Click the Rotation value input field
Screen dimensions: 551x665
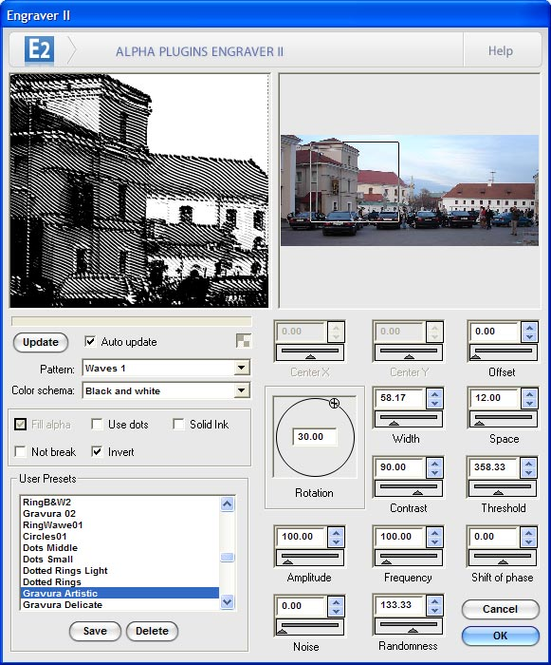[x=314, y=436]
